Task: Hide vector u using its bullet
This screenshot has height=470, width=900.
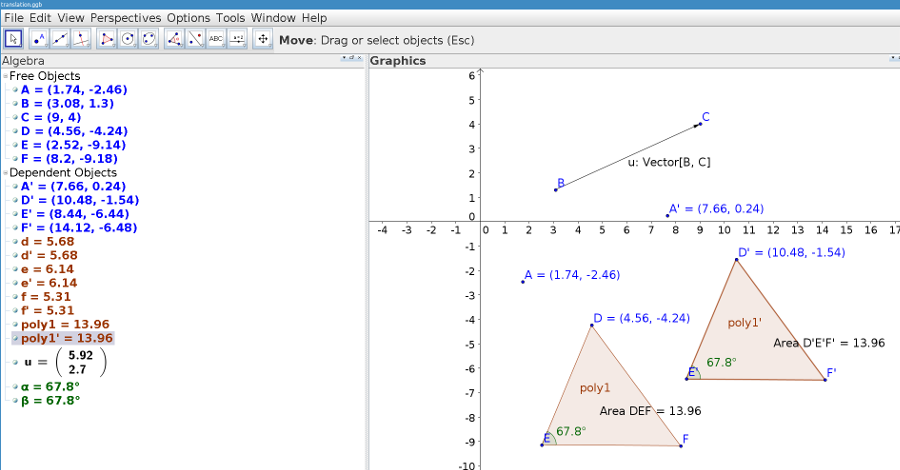Action: [x=15, y=362]
